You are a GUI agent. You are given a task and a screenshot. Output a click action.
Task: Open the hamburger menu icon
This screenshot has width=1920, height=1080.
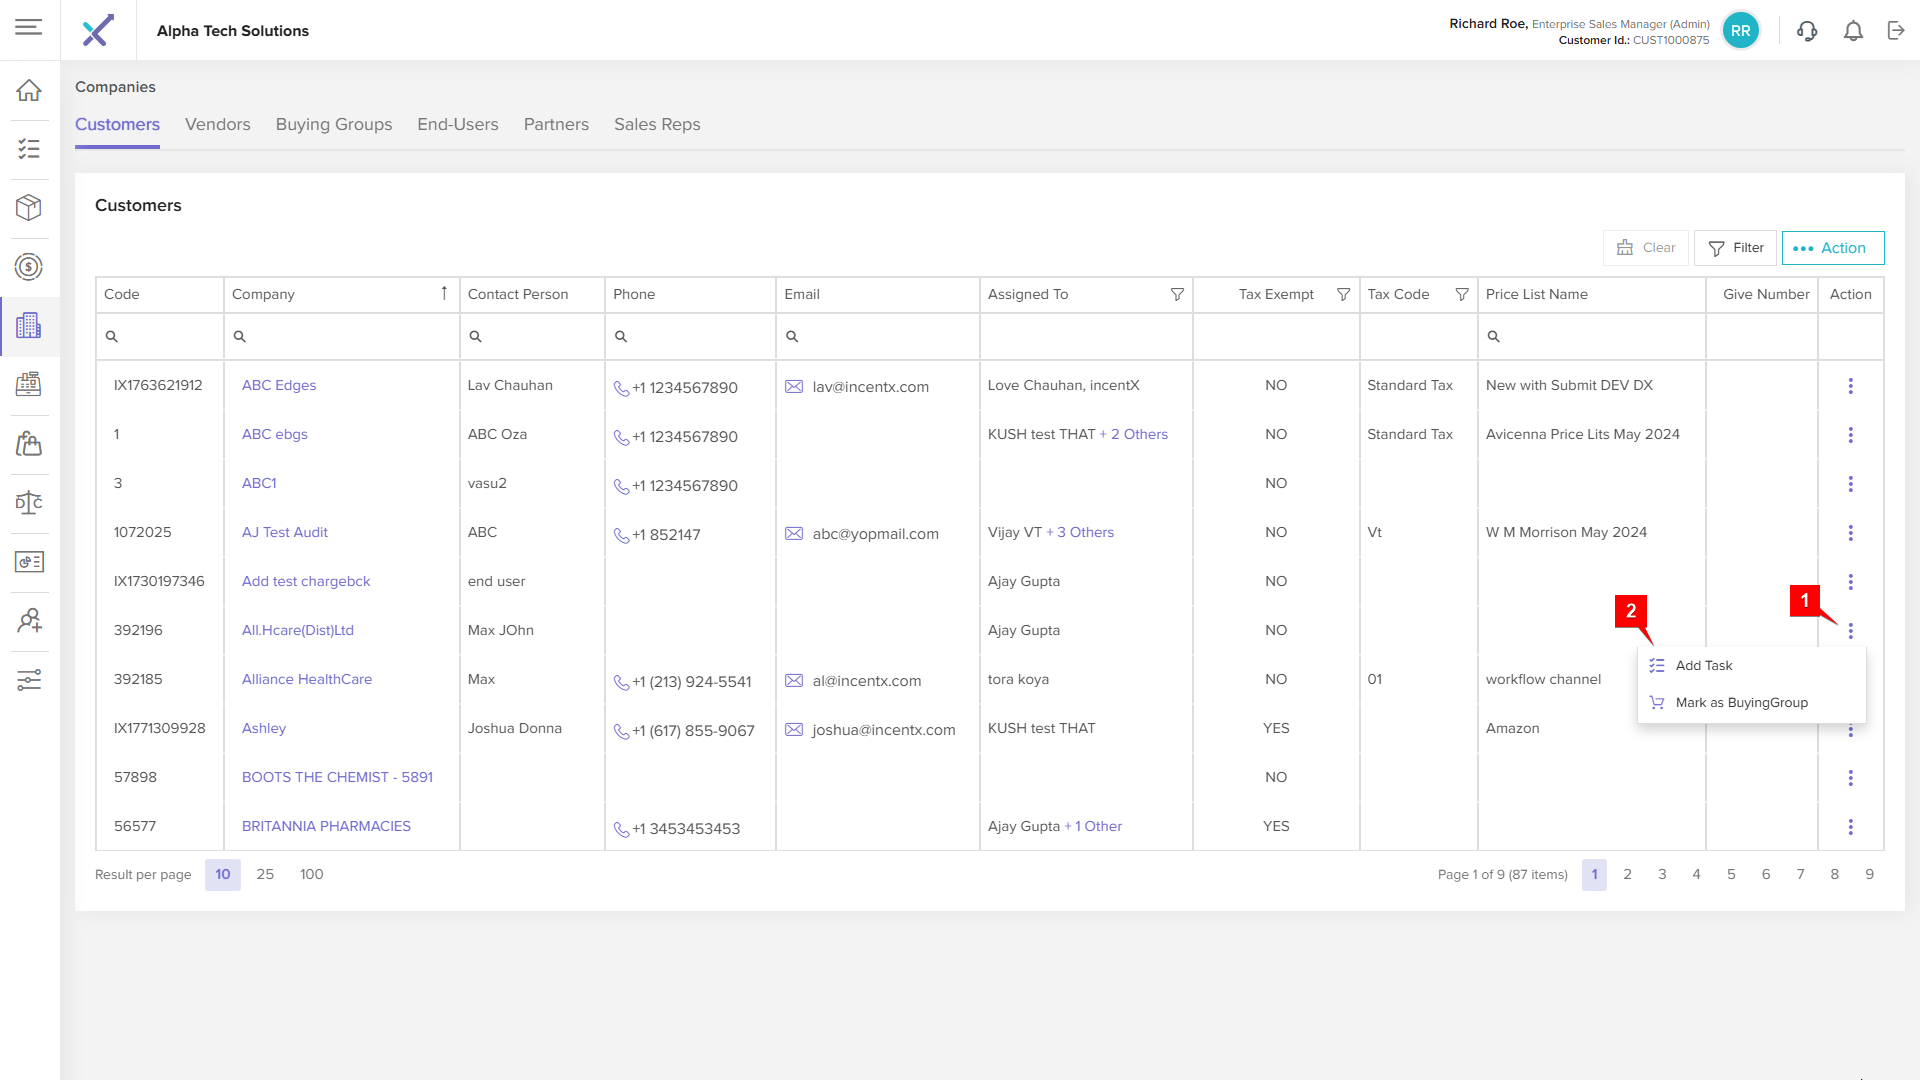click(29, 27)
